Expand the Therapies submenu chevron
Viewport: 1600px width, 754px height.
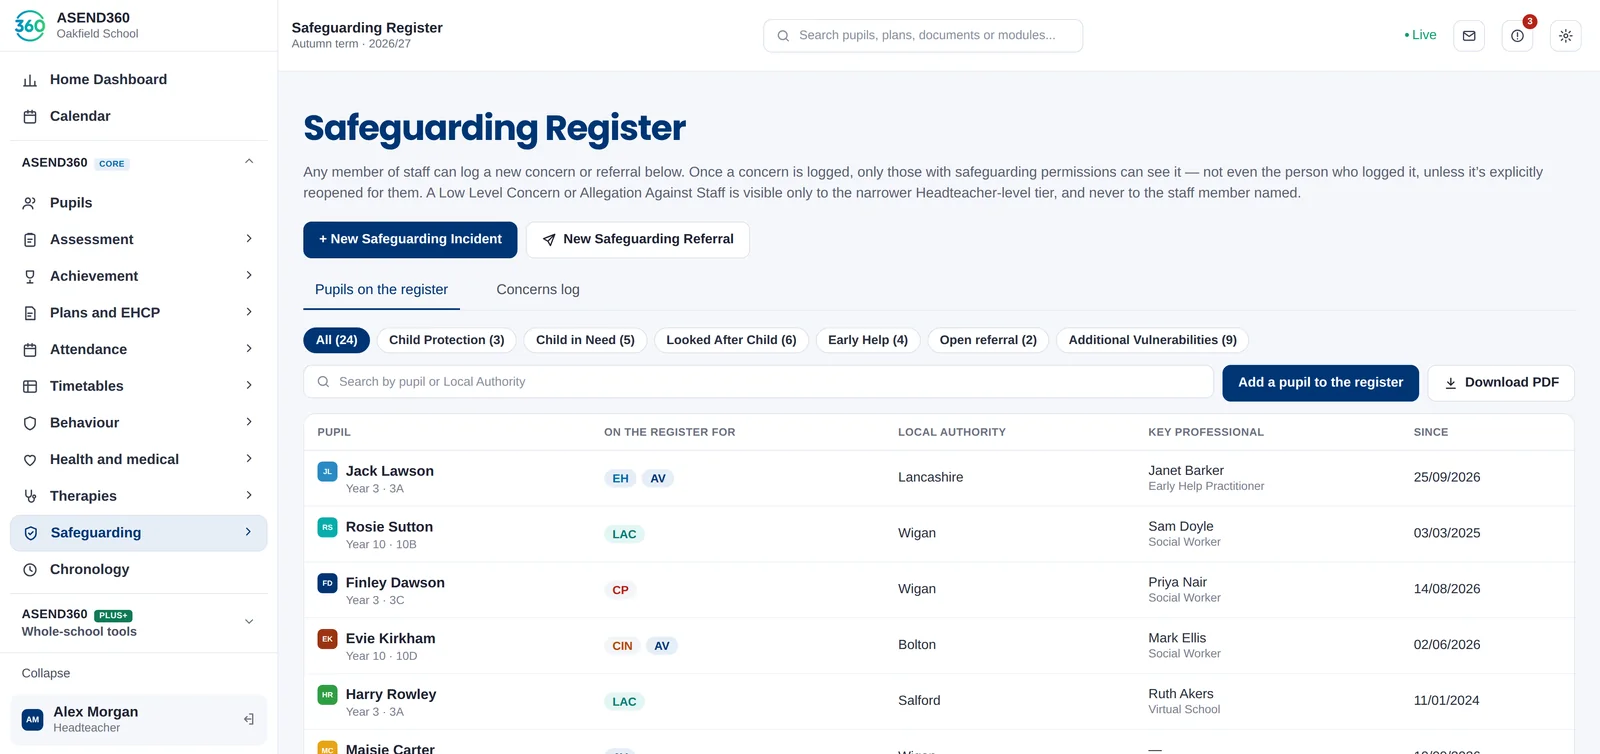click(x=249, y=496)
